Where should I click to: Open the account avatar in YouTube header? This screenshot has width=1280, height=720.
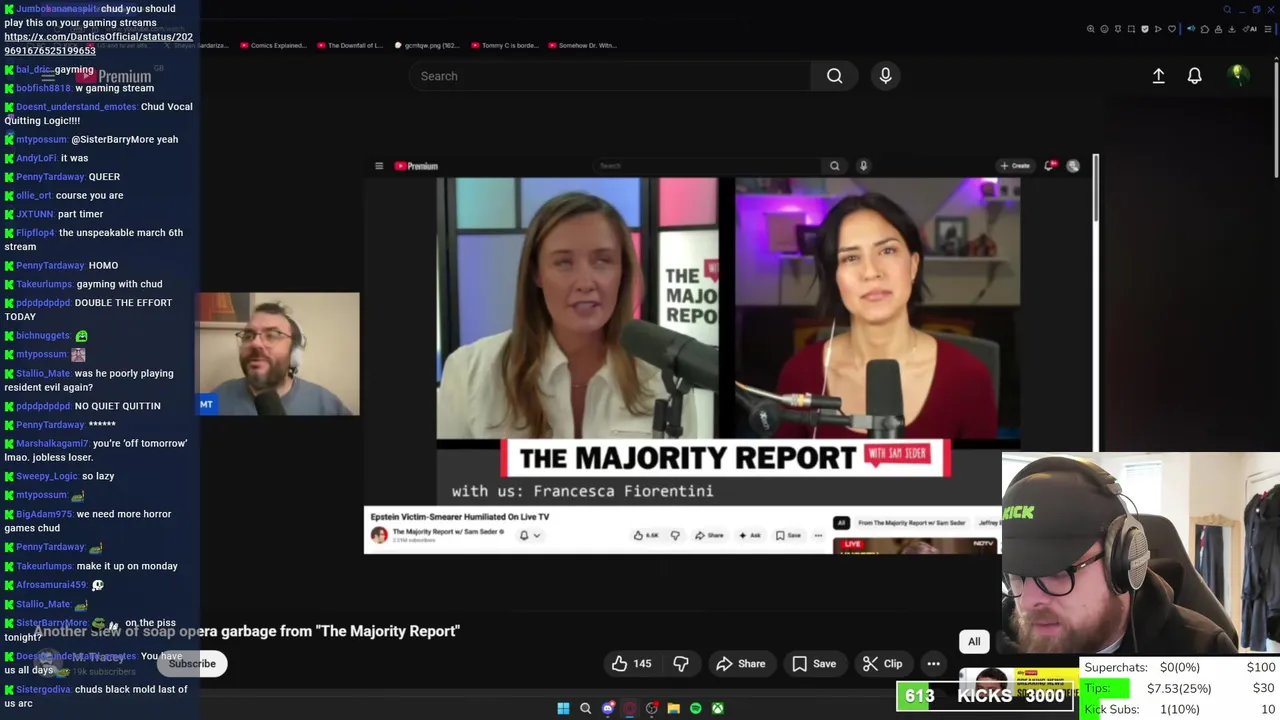pos(1237,75)
